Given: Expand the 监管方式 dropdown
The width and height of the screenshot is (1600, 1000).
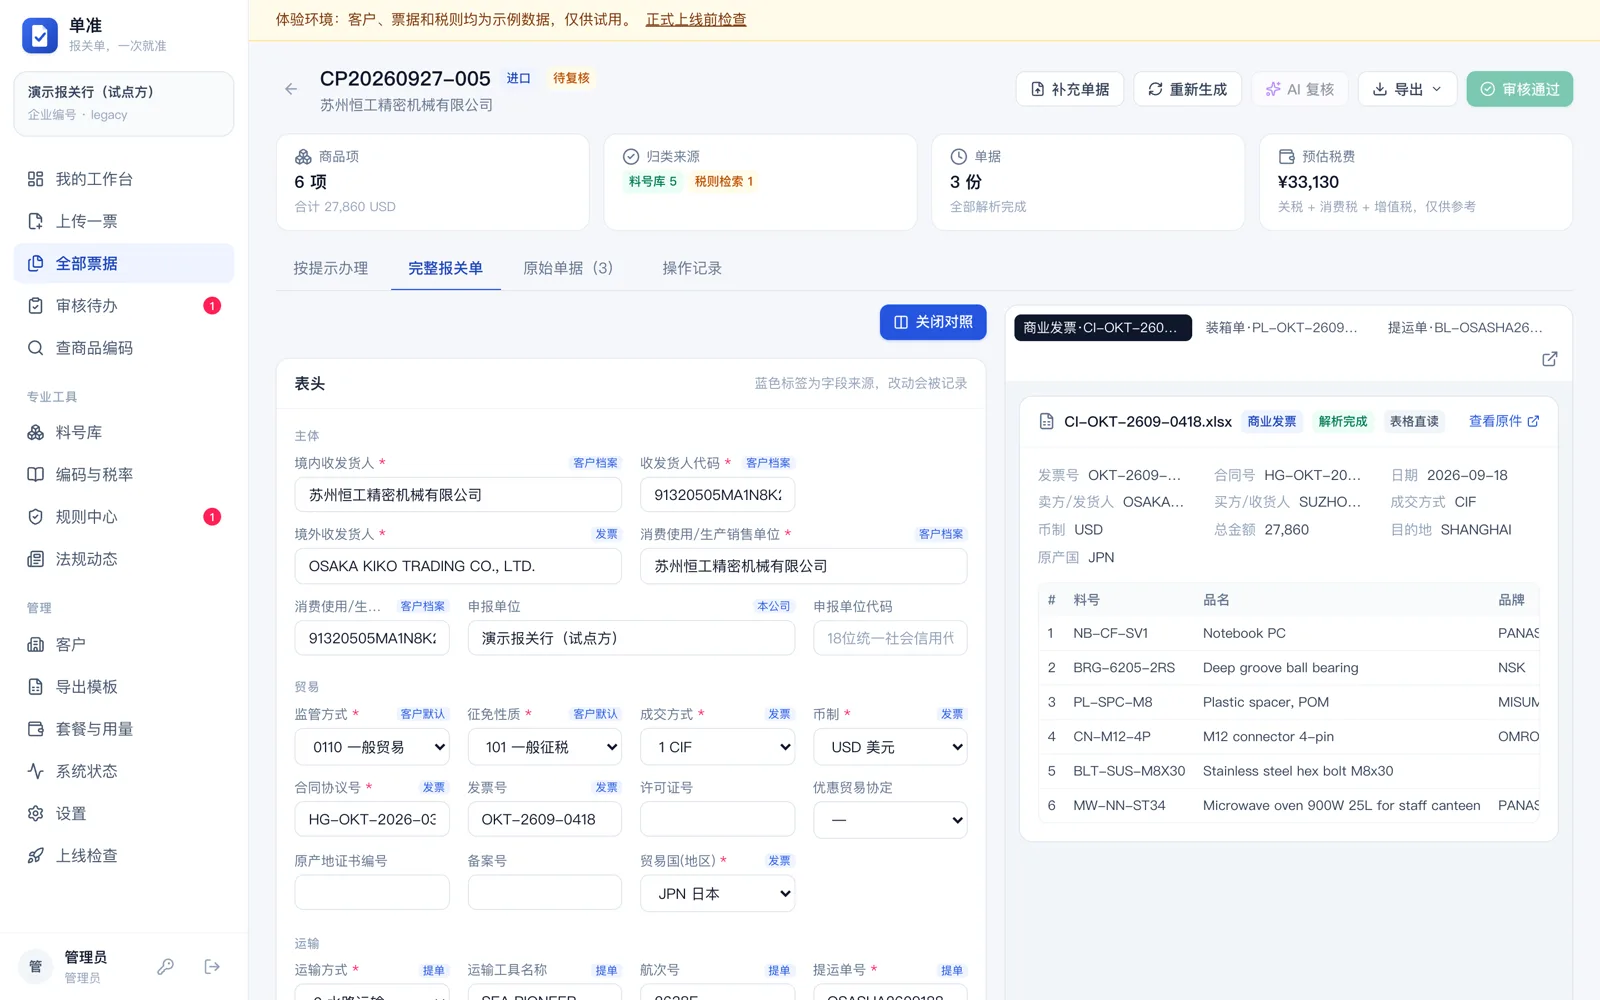Looking at the screenshot, I should [372, 747].
